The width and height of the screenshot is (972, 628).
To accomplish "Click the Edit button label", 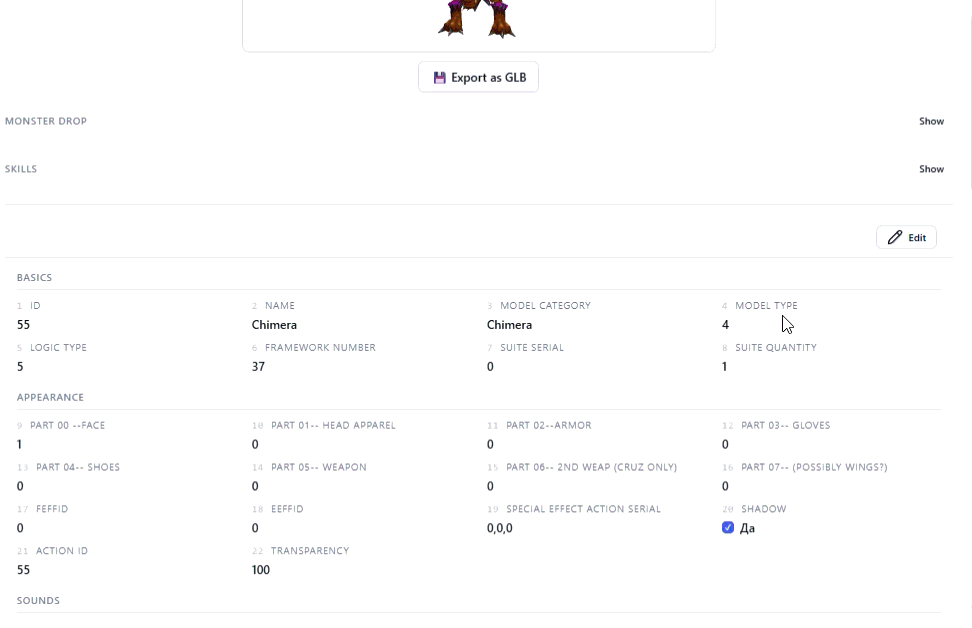I will click(x=917, y=238).
